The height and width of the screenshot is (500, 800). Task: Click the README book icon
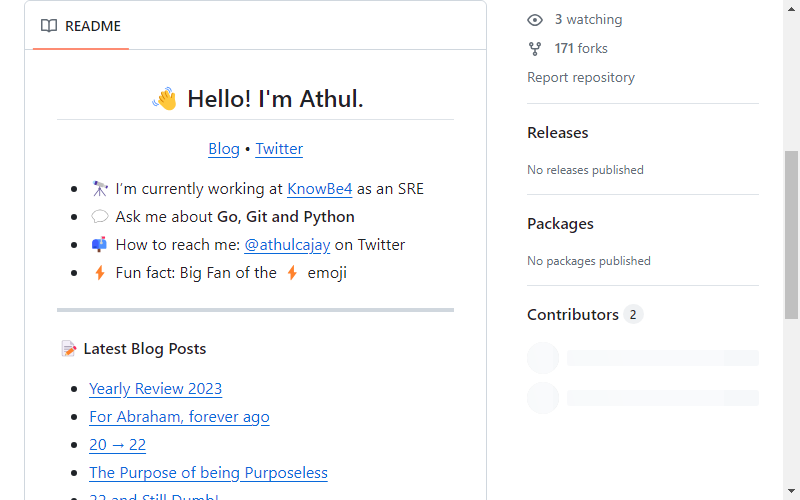pos(49,26)
